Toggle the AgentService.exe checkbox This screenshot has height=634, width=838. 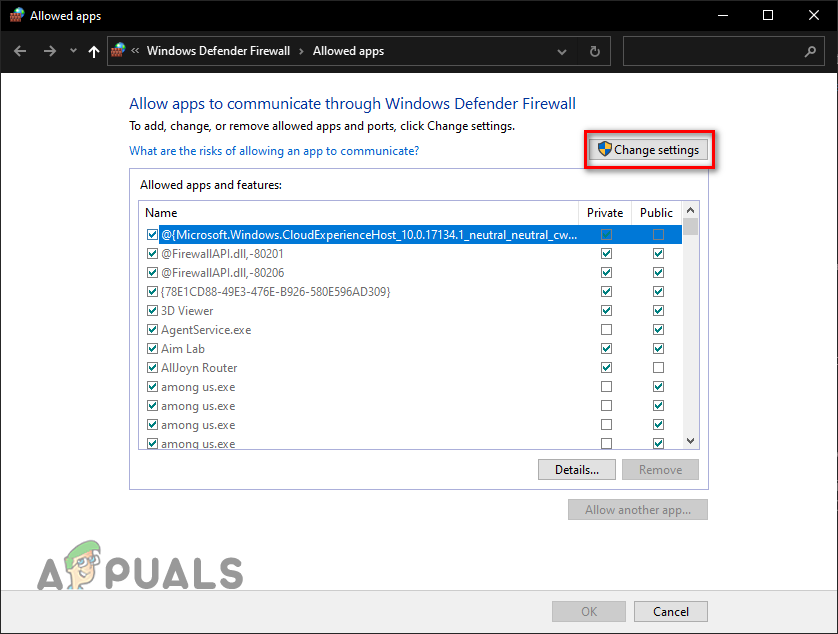point(152,329)
